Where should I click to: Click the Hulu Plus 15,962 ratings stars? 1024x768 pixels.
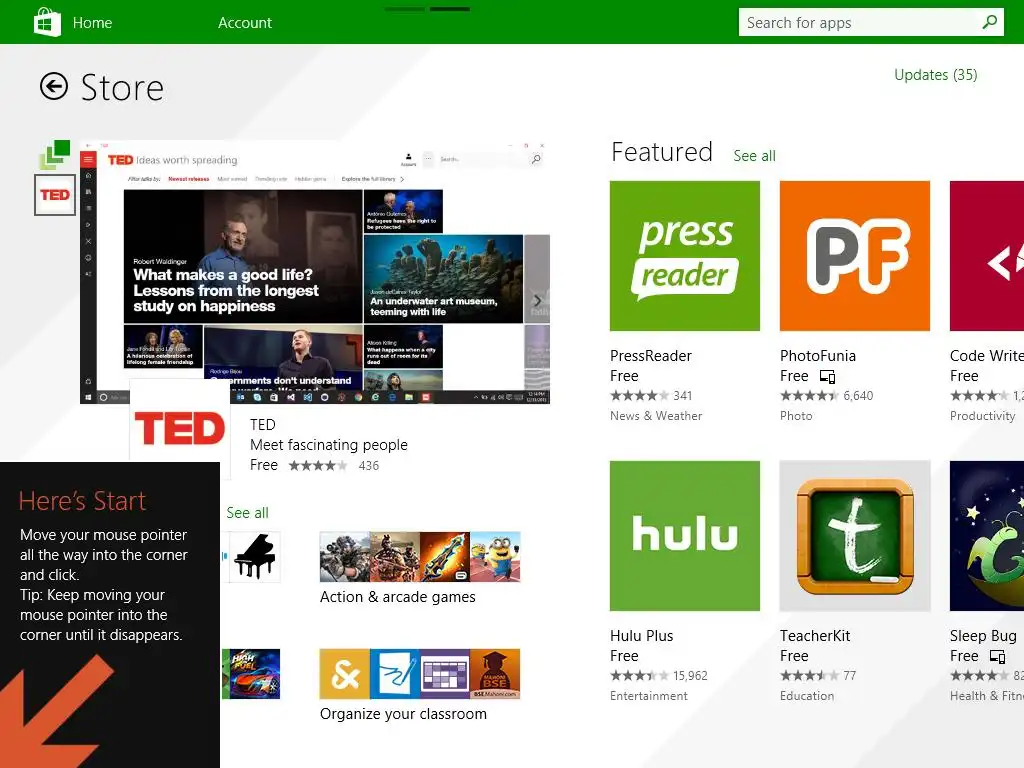[x=639, y=676]
